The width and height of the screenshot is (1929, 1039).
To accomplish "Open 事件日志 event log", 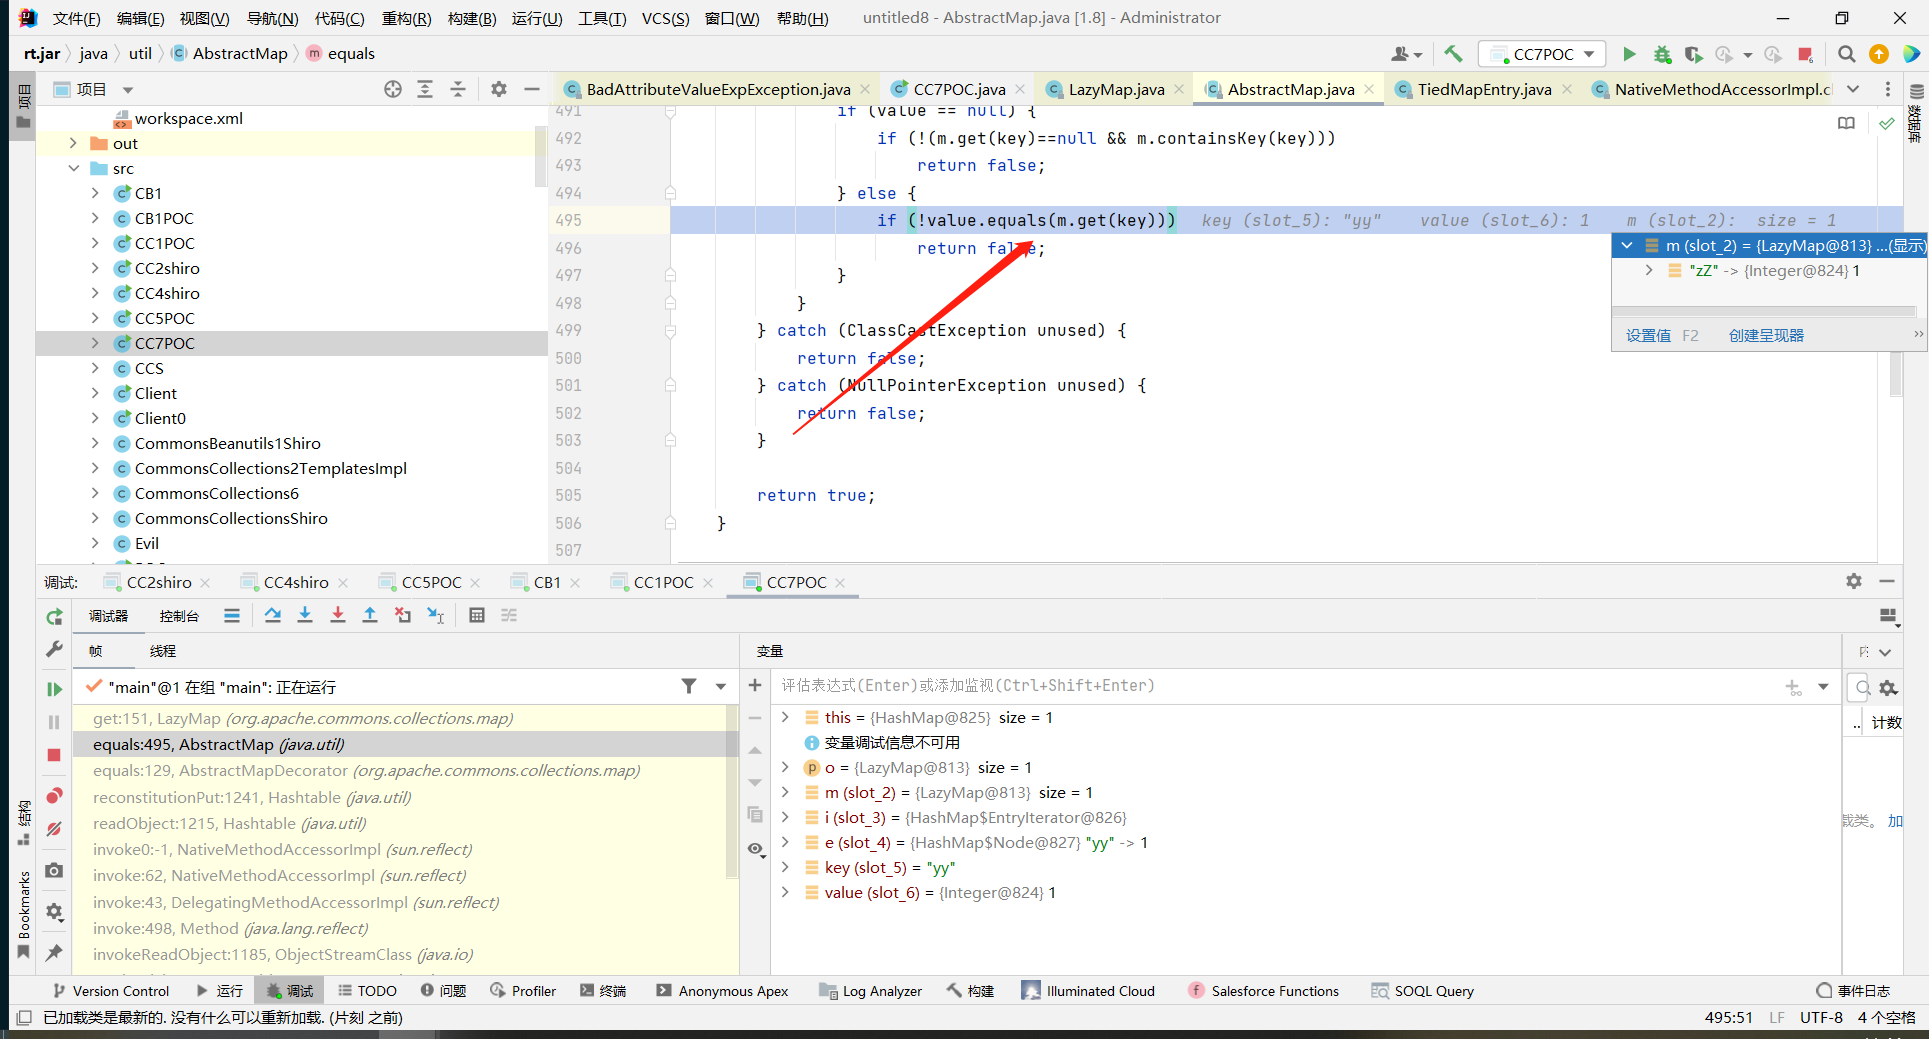I will 1853,991.
